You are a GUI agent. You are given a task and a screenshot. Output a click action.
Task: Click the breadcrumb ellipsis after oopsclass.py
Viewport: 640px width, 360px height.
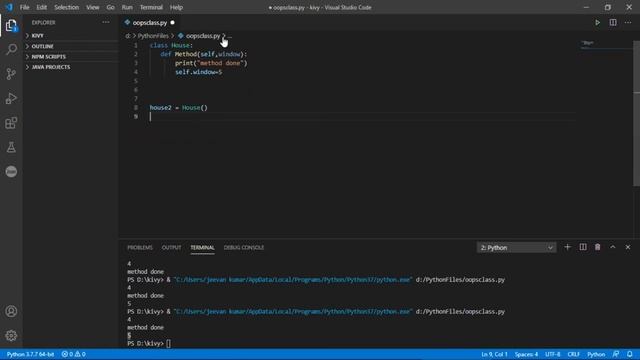point(229,36)
